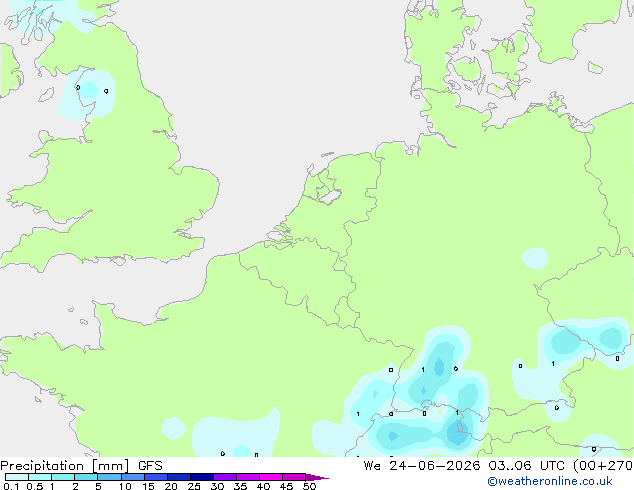Select the 2–5 mm legend color band
Screen dimensions: 634x490
tap(86, 477)
